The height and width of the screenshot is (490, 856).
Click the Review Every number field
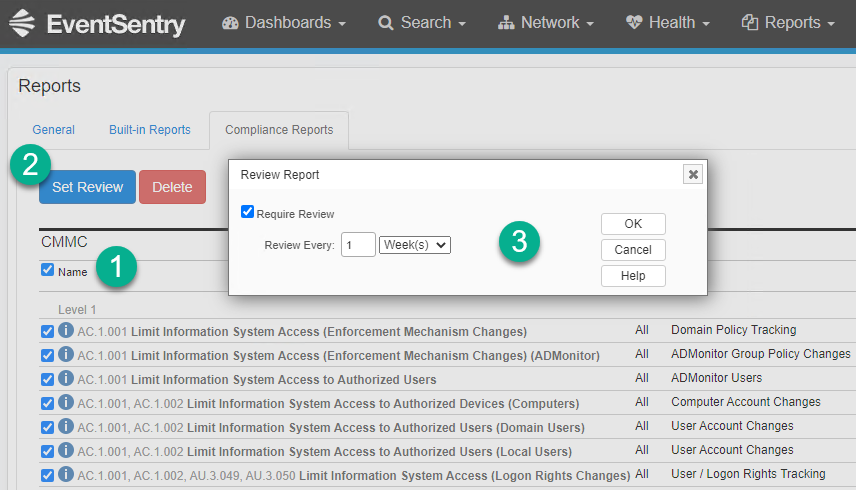point(358,245)
